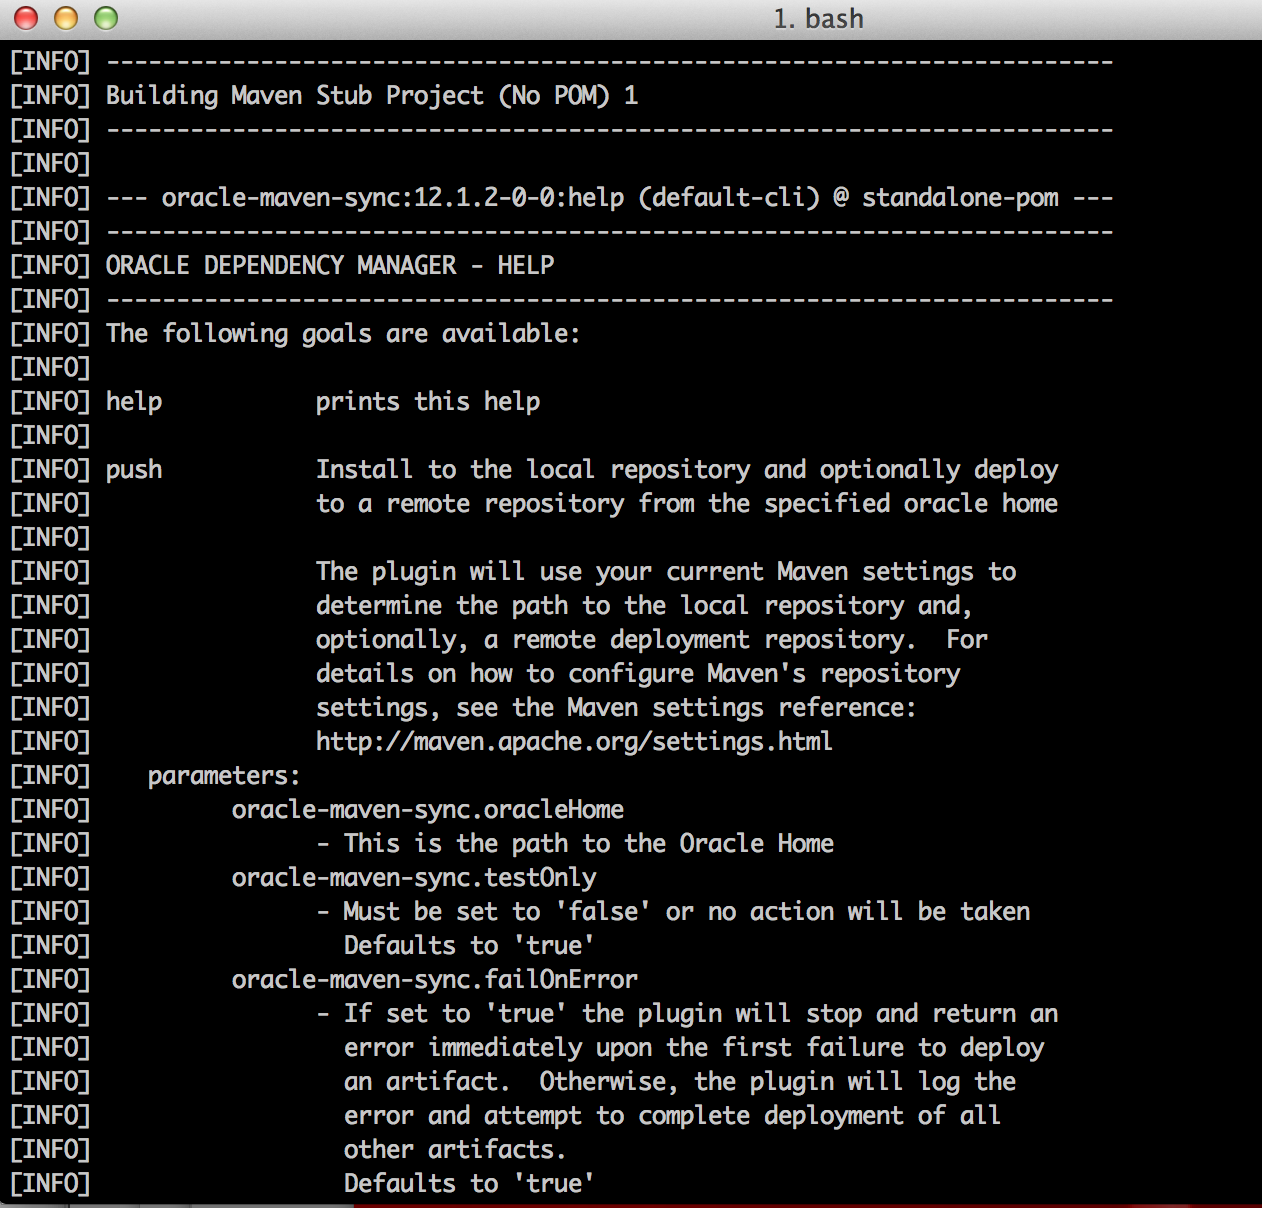This screenshot has width=1262, height=1208.
Task: Click 'ORACLE DEPENDENCY MANAGER - HELP' heading
Action: pyautogui.click(x=330, y=266)
